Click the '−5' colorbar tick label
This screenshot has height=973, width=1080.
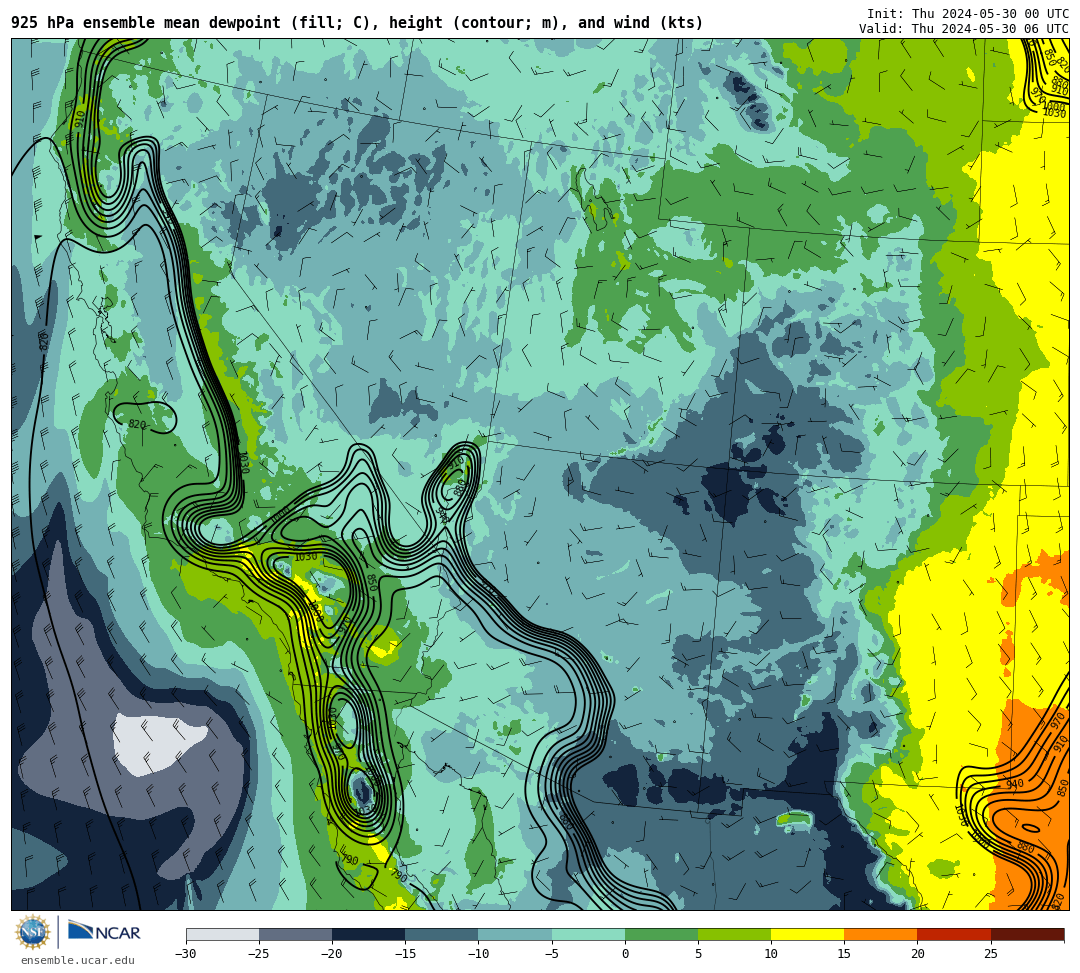pos(552,954)
